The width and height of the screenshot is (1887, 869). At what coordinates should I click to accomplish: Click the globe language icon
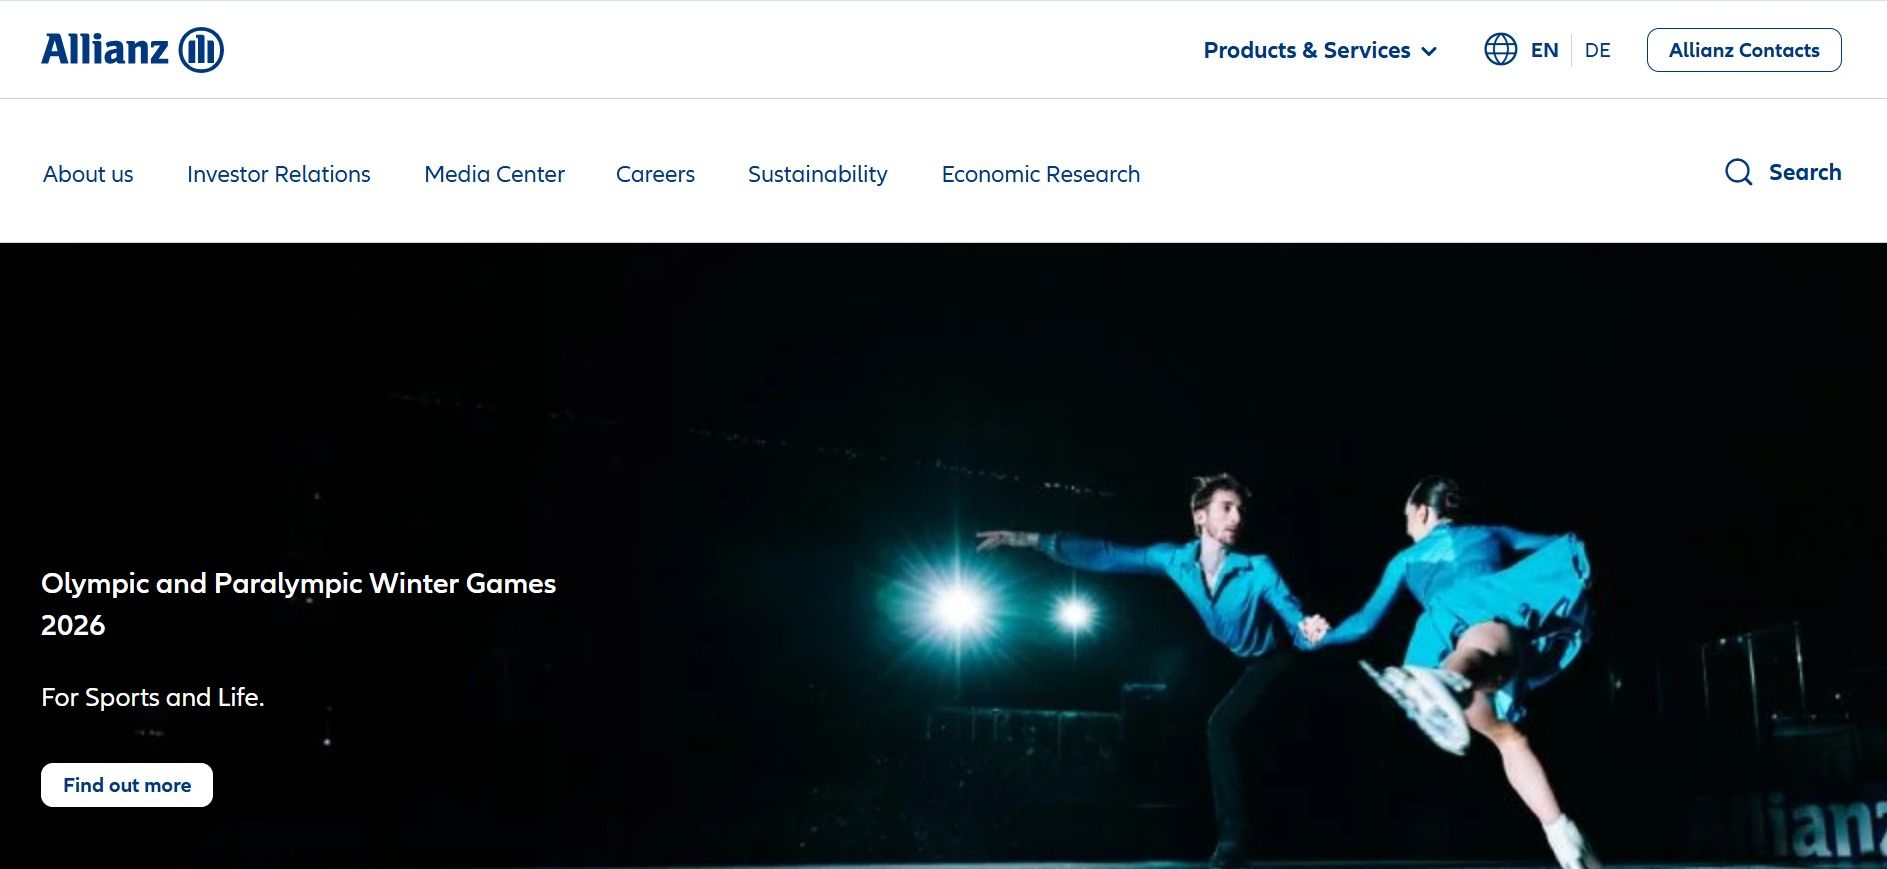point(1500,49)
